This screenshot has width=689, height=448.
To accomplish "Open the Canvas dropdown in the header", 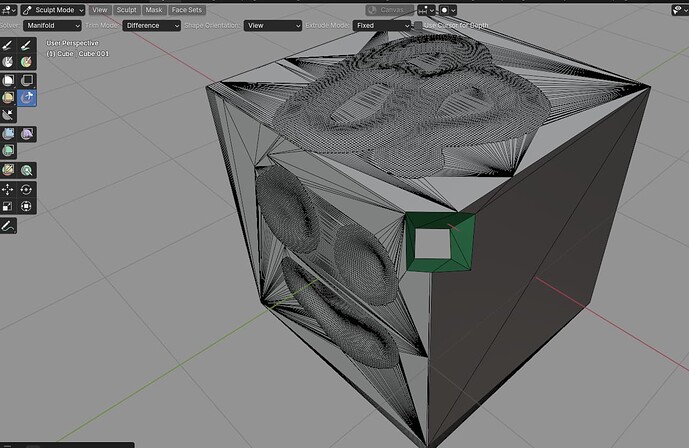I will (x=390, y=10).
